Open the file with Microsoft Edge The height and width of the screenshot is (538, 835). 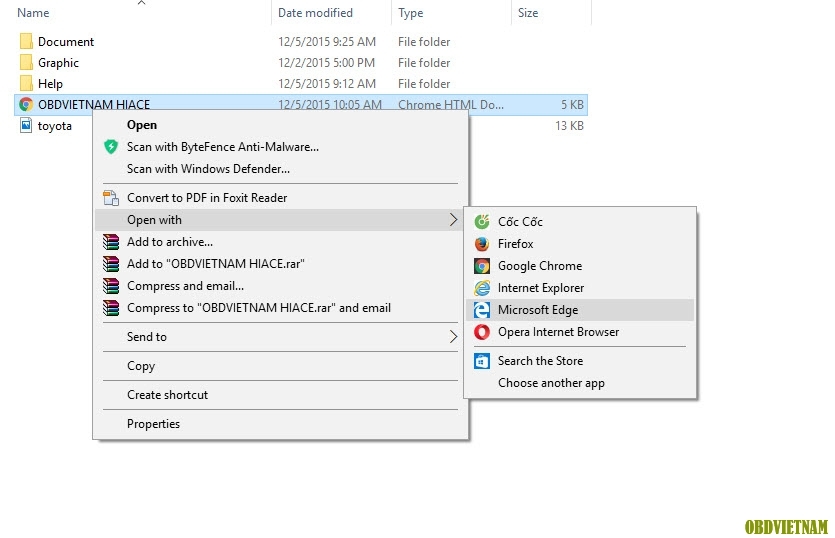[x=580, y=310]
